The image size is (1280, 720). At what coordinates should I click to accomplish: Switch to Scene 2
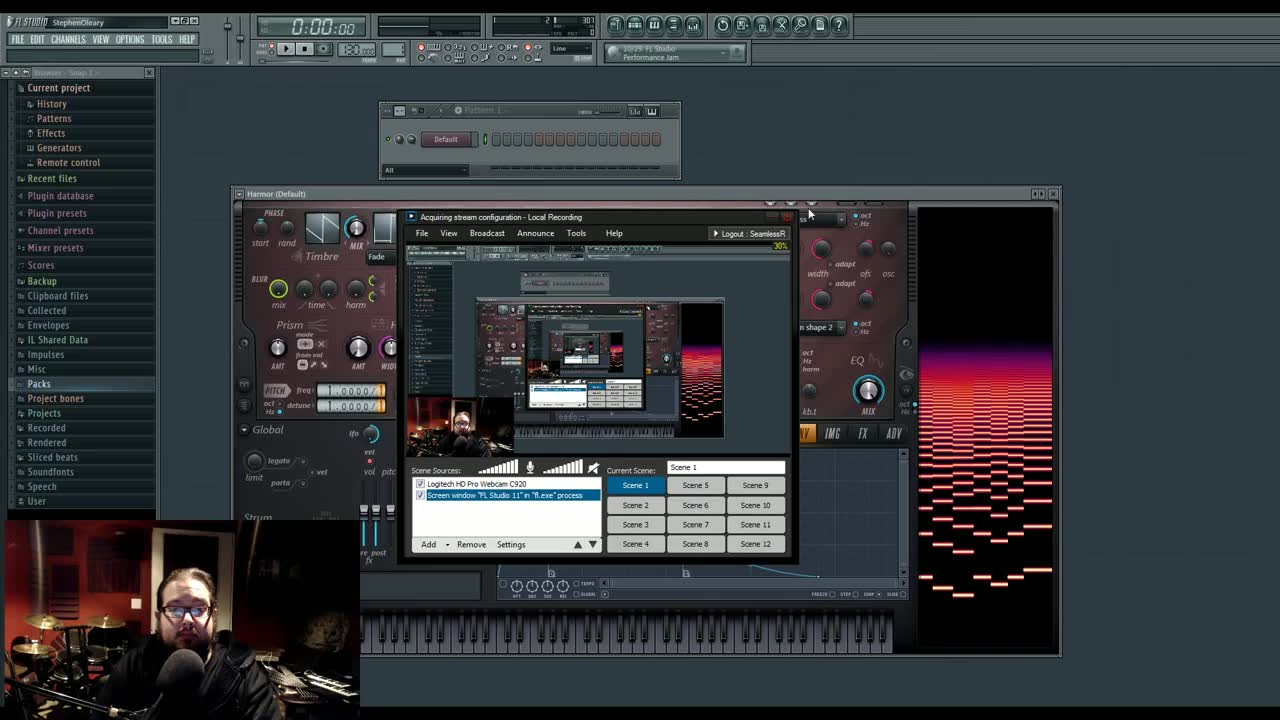(x=636, y=505)
